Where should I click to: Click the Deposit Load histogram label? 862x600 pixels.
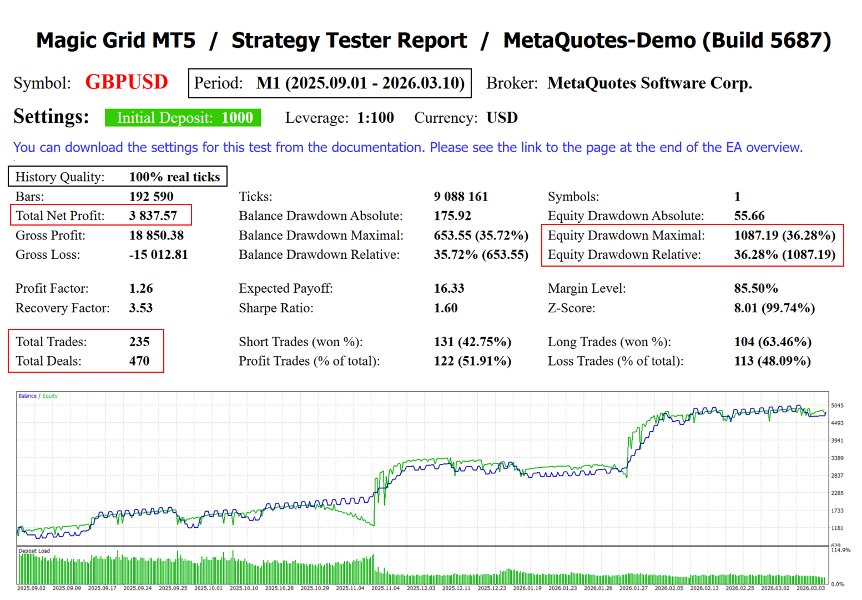click(34, 551)
